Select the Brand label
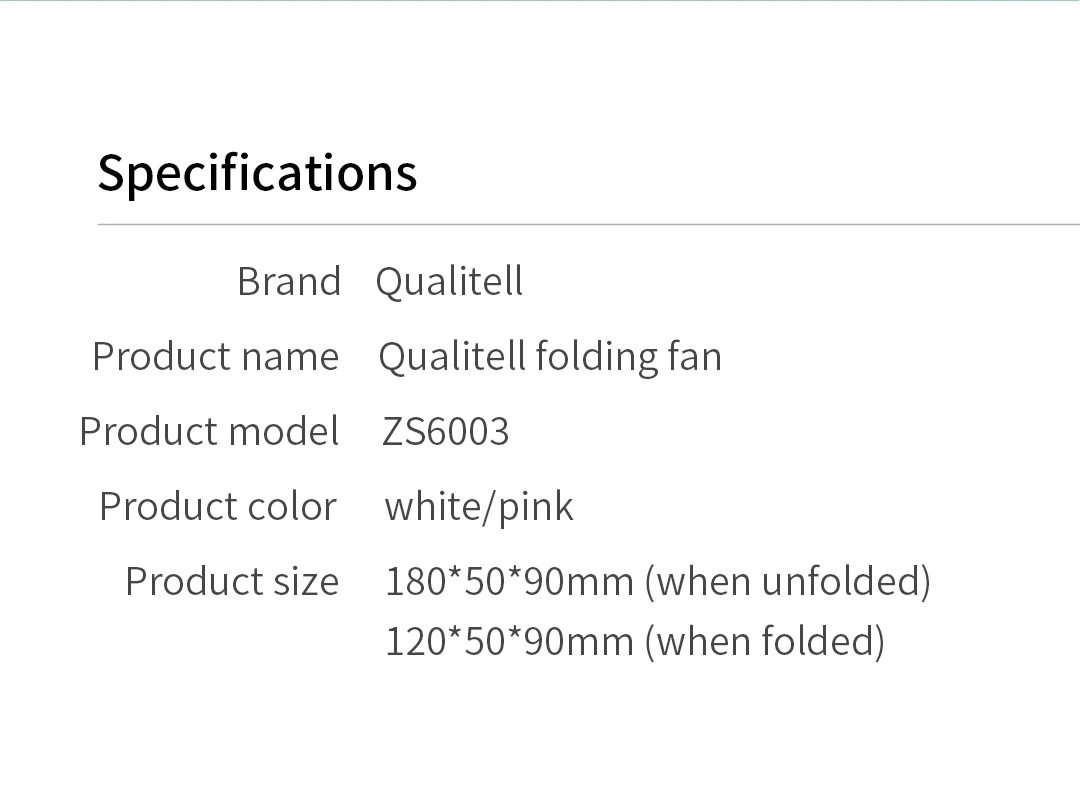Screen dimensions: 1080x810 tap(289, 281)
